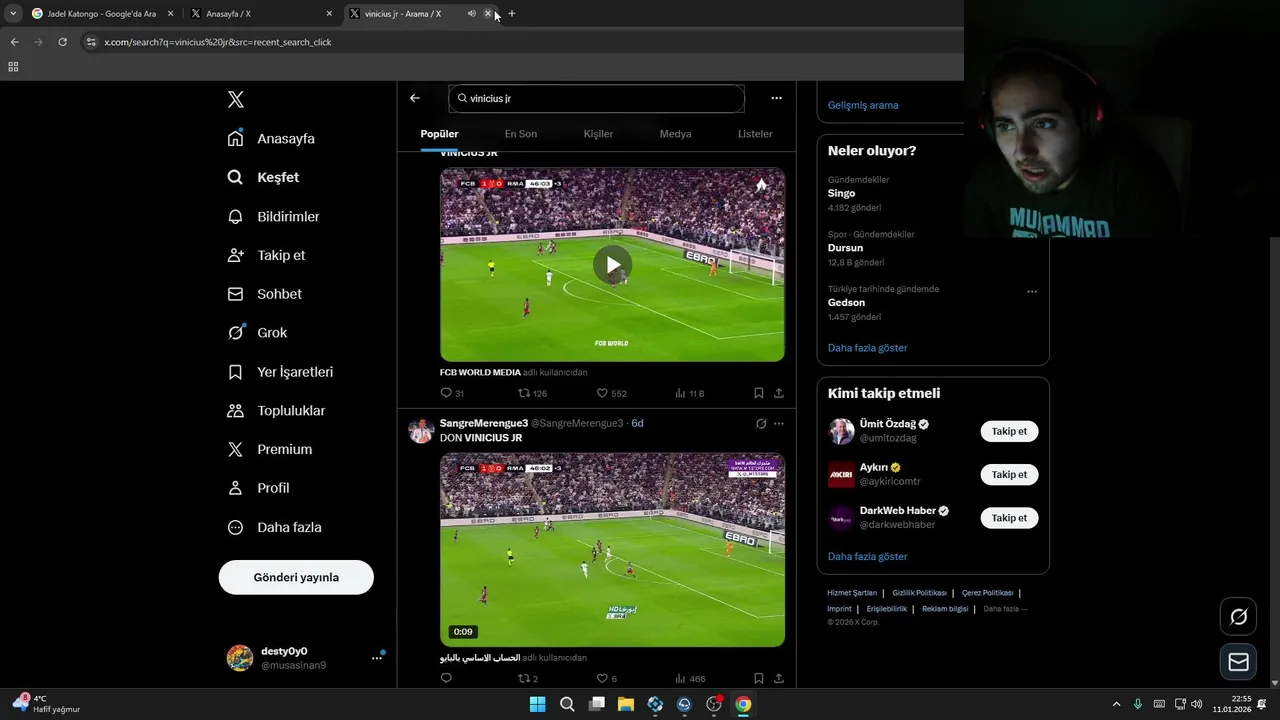This screenshot has width=1280, height=720.
Task: Play the FCB WORLD MEDIA video
Action: click(x=612, y=265)
